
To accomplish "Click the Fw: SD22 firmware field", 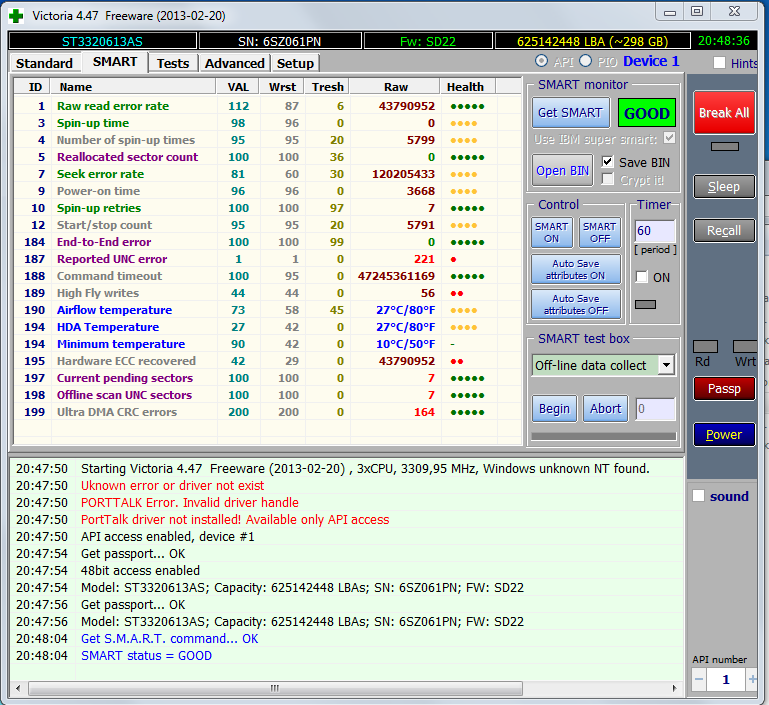I will (428, 41).
